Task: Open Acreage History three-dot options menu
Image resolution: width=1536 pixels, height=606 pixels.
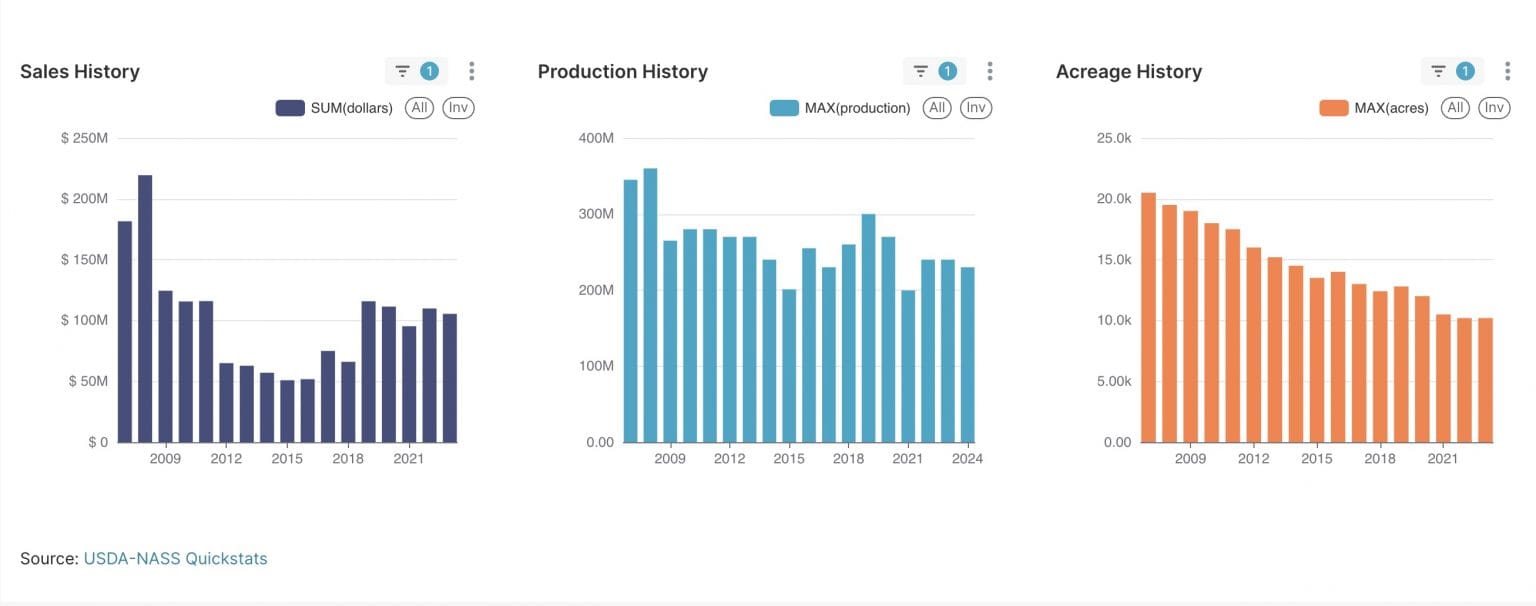Action: [1507, 71]
